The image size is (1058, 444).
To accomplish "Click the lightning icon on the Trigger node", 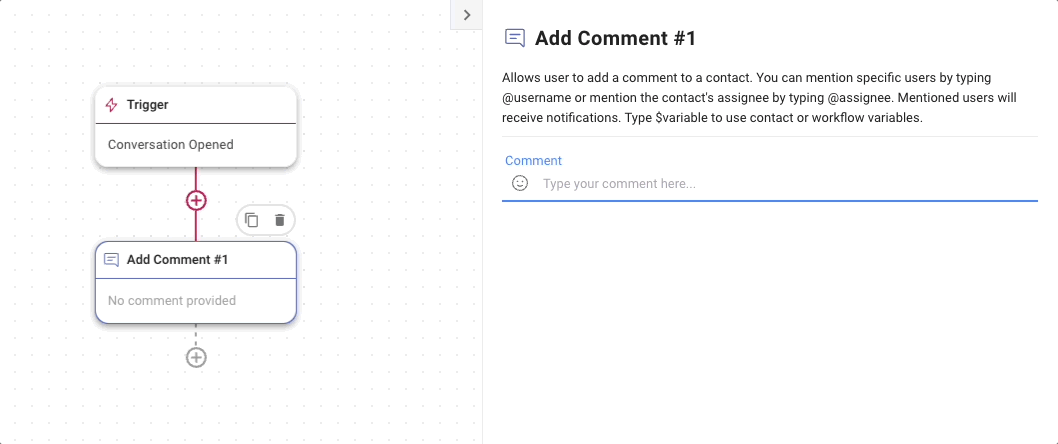I will point(112,105).
